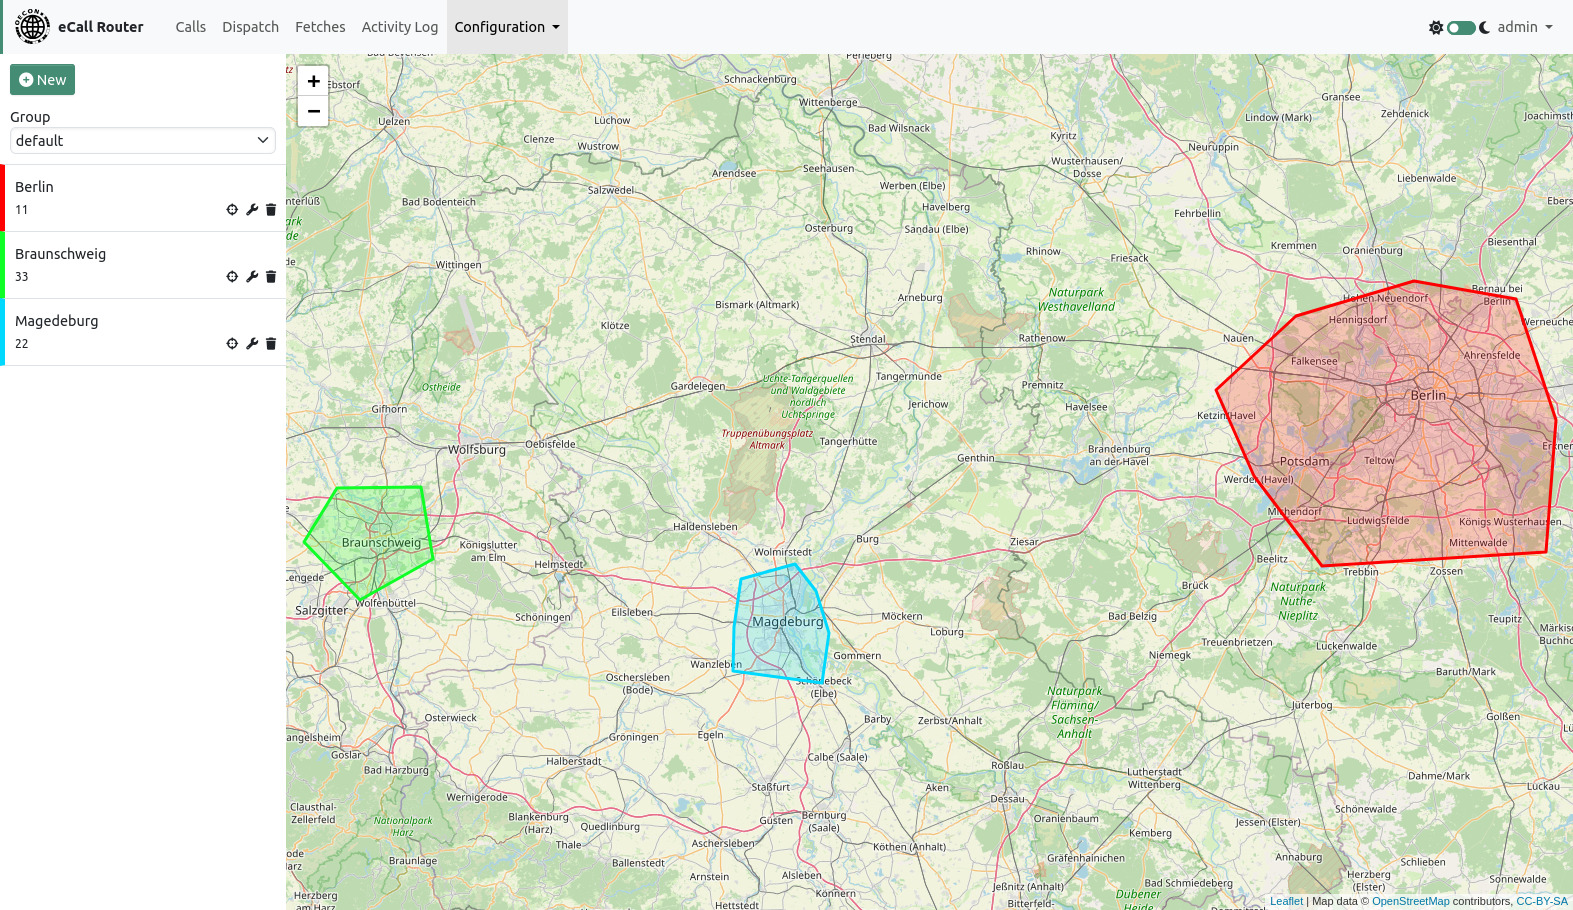Open the OpenStreetMap attribution link
1573x910 pixels.
point(1410,901)
